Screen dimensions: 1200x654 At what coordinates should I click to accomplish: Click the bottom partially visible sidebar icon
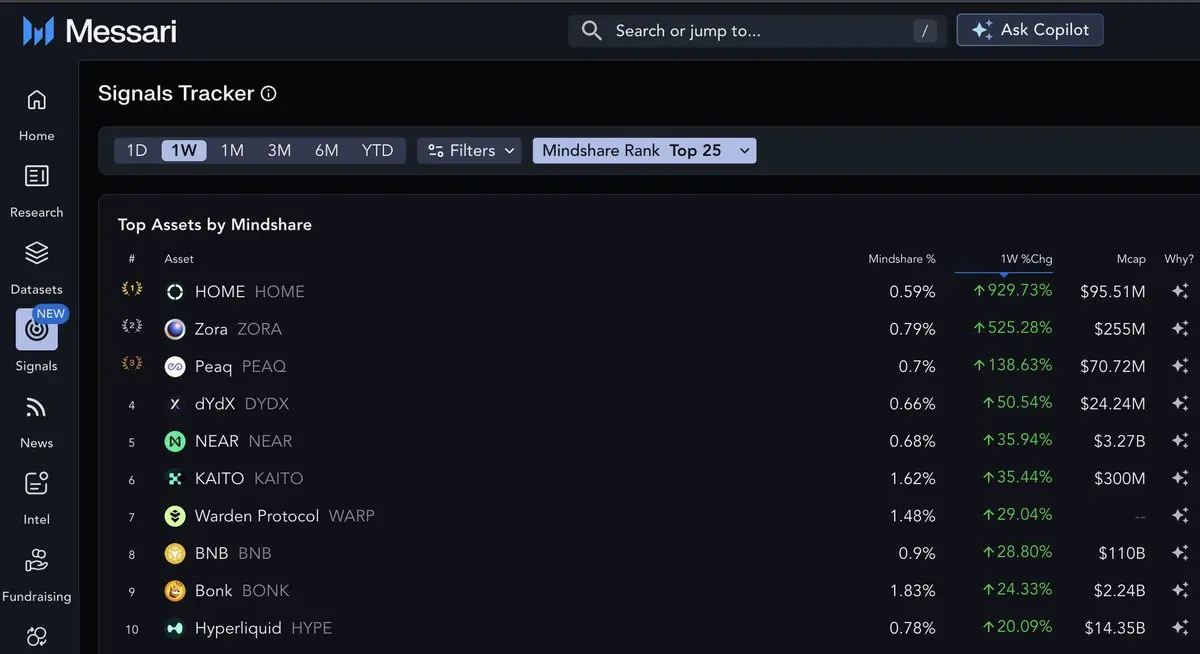[x=36, y=636]
